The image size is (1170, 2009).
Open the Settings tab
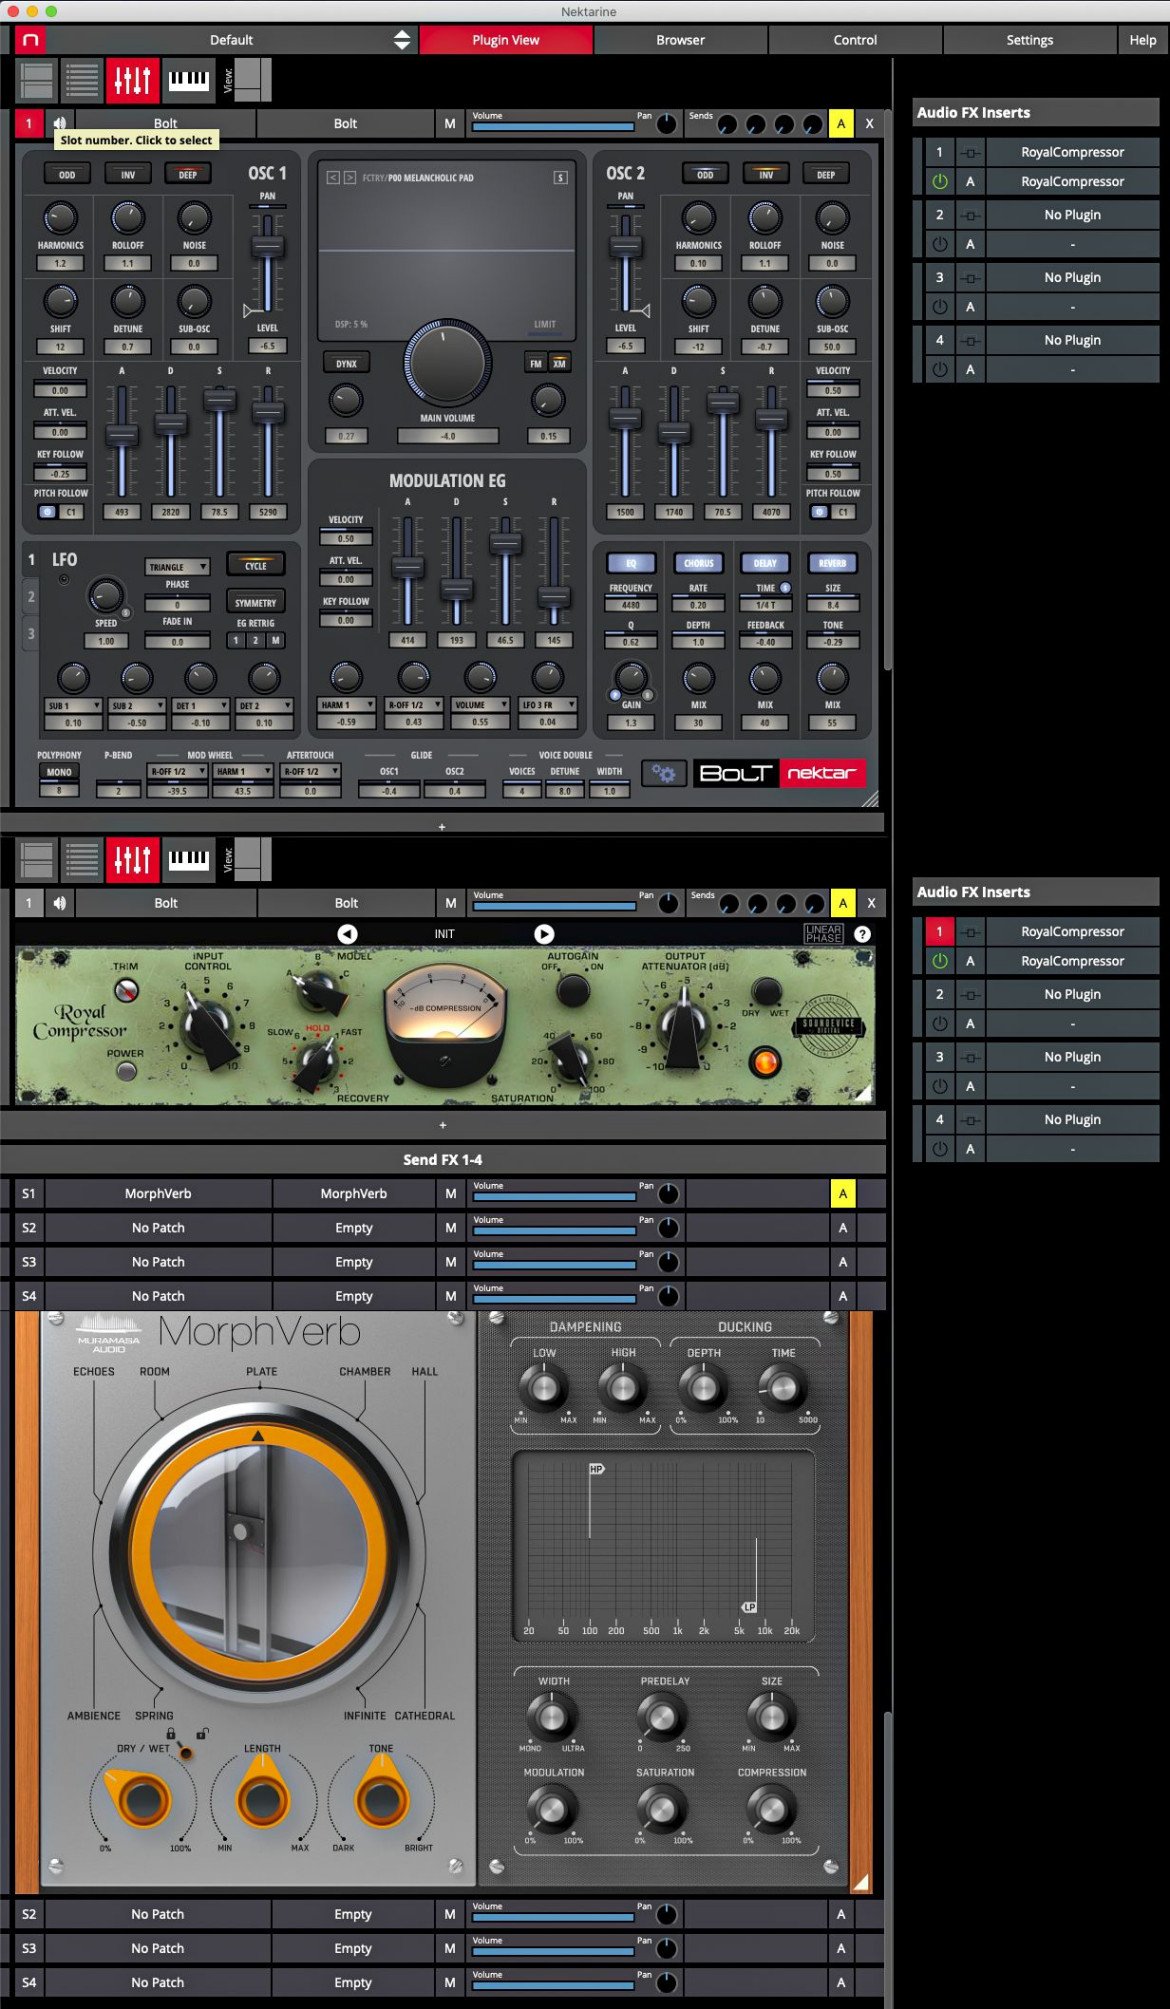click(1029, 40)
